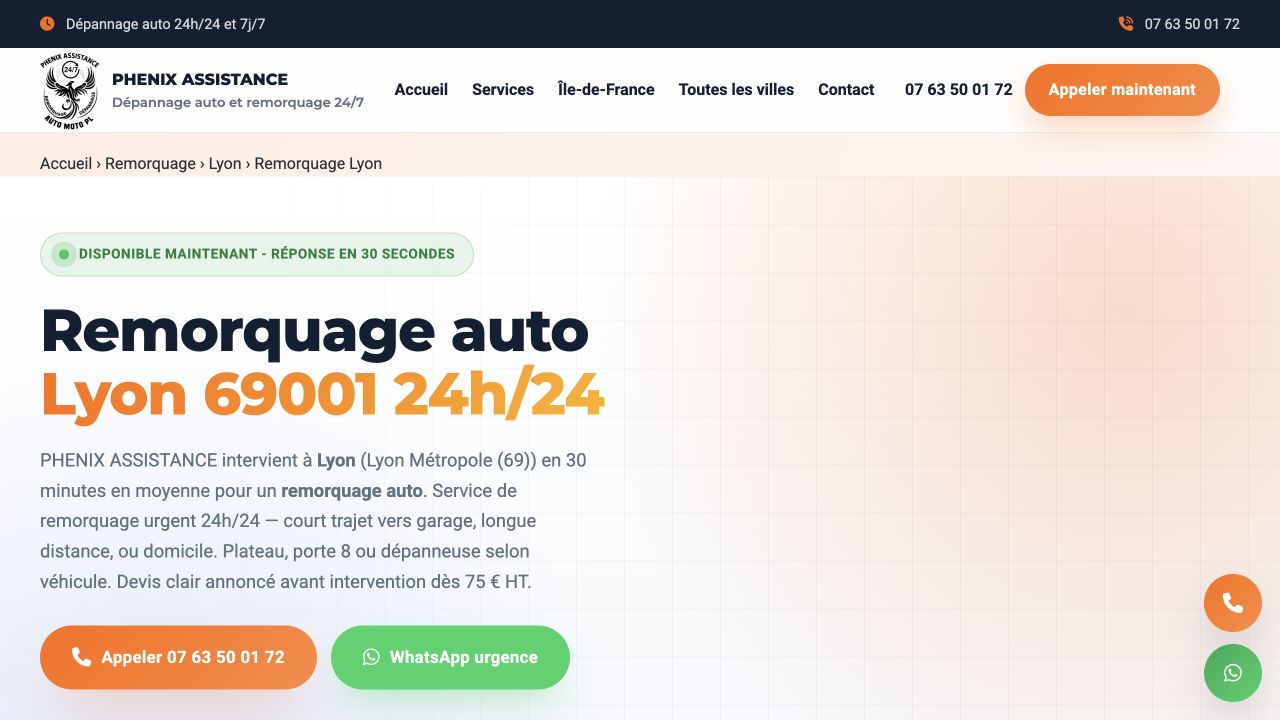Click the PHENIX ASSISTANCE brand name text

point(200,79)
